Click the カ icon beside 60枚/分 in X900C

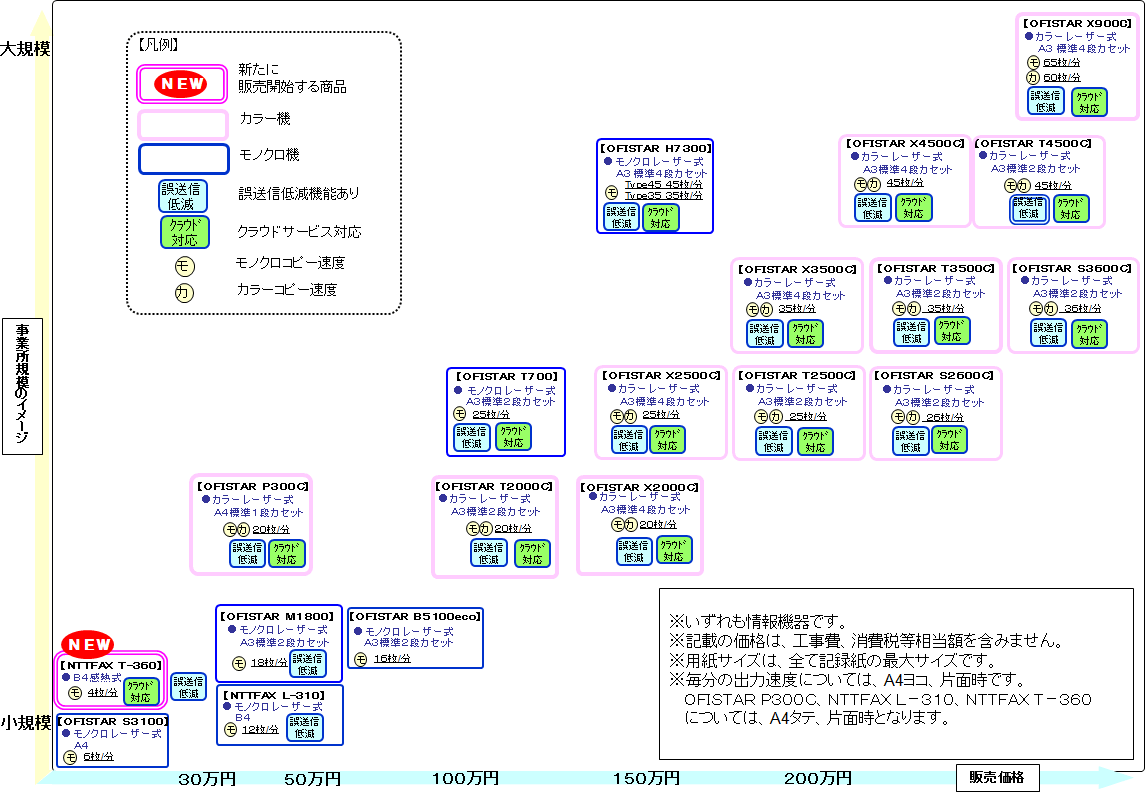click(x=1033, y=77)
